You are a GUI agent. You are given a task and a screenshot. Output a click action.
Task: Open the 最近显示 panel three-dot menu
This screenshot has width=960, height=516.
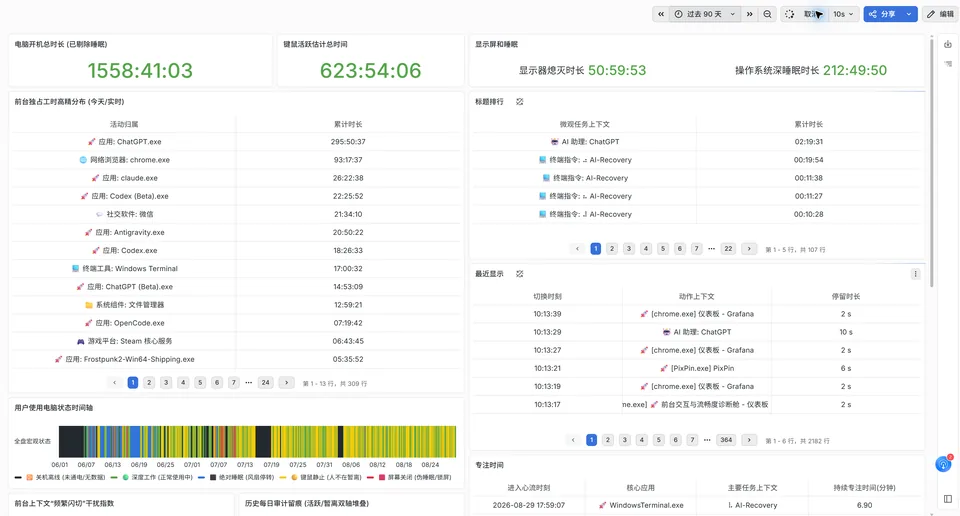coord(915,274)
